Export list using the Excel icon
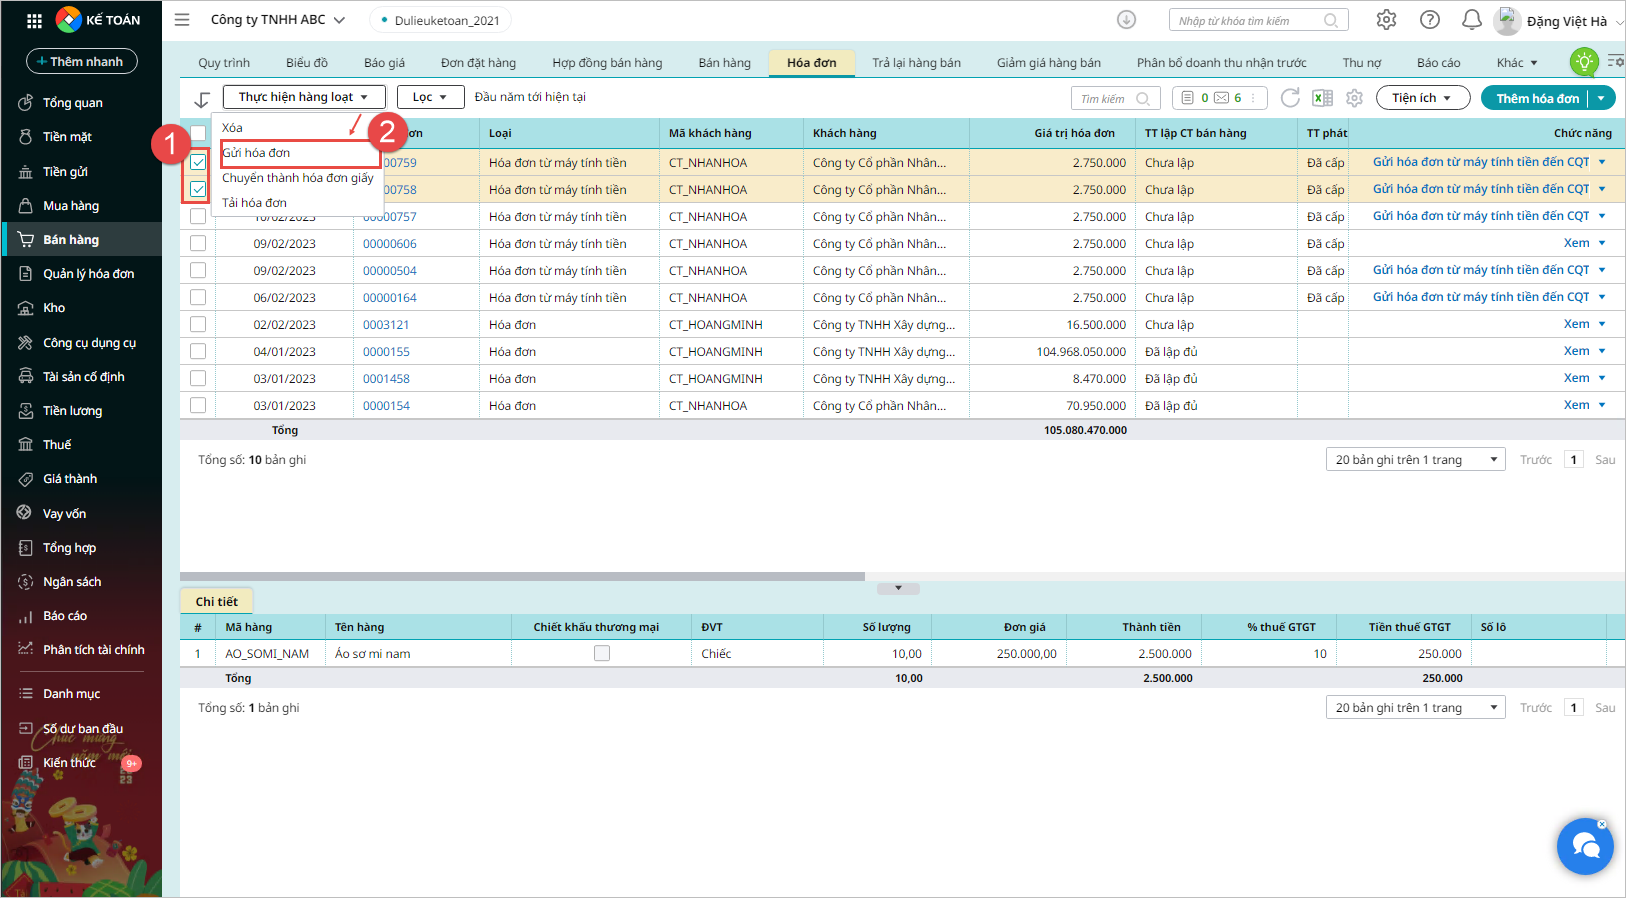 [x=1322, y=98]
